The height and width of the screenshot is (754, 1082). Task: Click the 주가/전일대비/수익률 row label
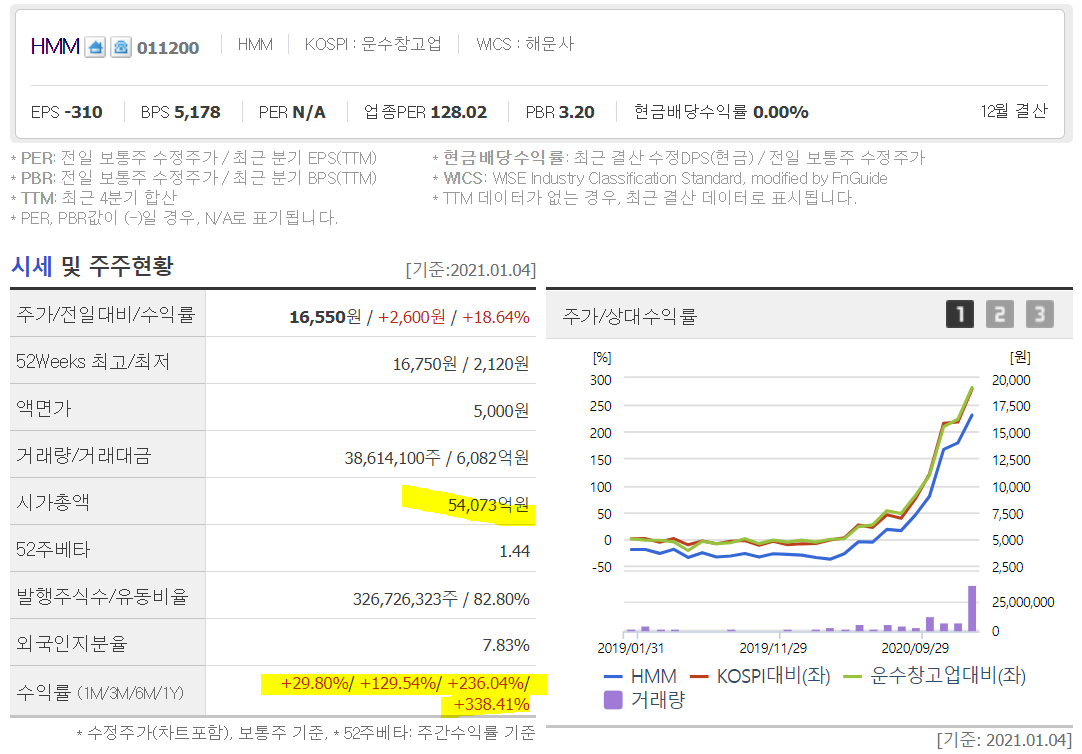tap(106, 315)
